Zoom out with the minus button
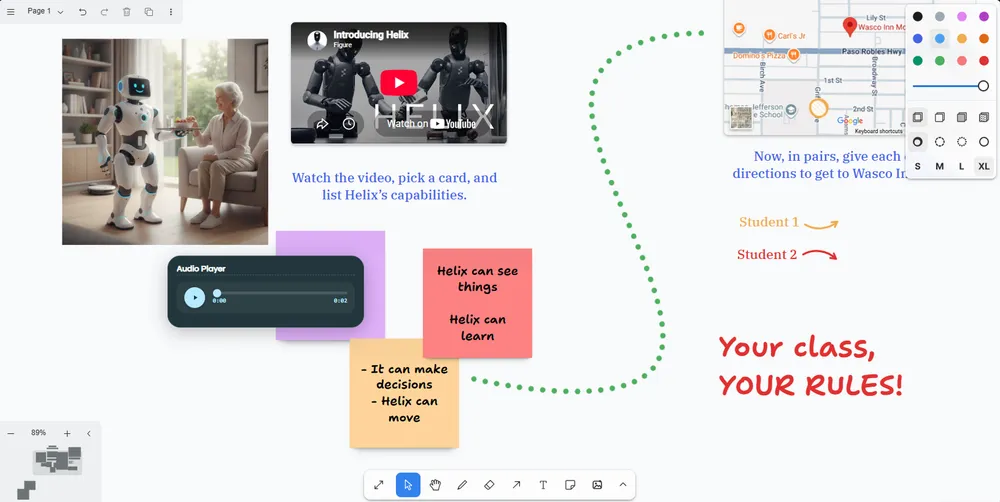Viewport: 1000px width, 502px height. tap(11, 433)
